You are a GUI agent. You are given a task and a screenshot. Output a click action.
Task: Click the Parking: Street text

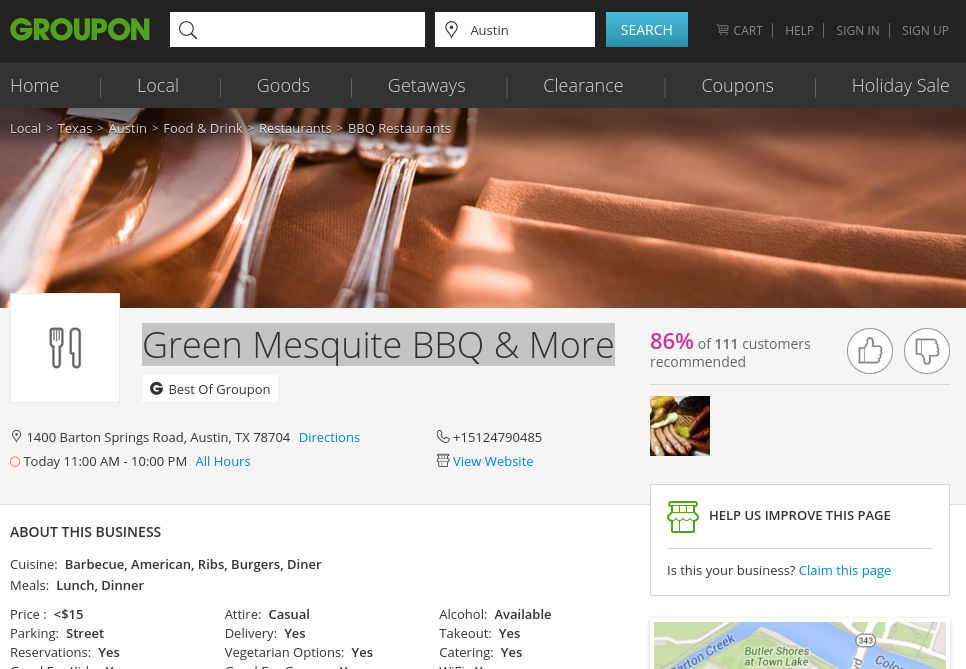[x=57, y=633]
